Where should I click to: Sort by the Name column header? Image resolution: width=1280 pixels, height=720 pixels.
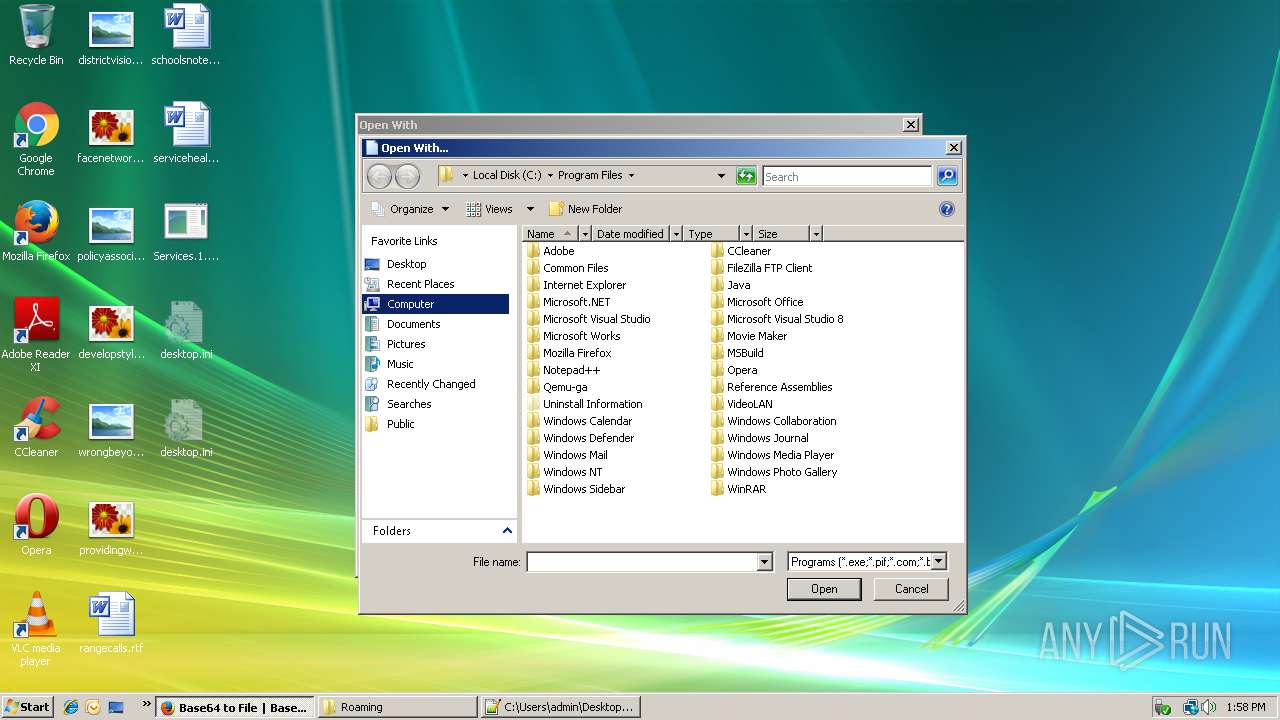[550, 234]
